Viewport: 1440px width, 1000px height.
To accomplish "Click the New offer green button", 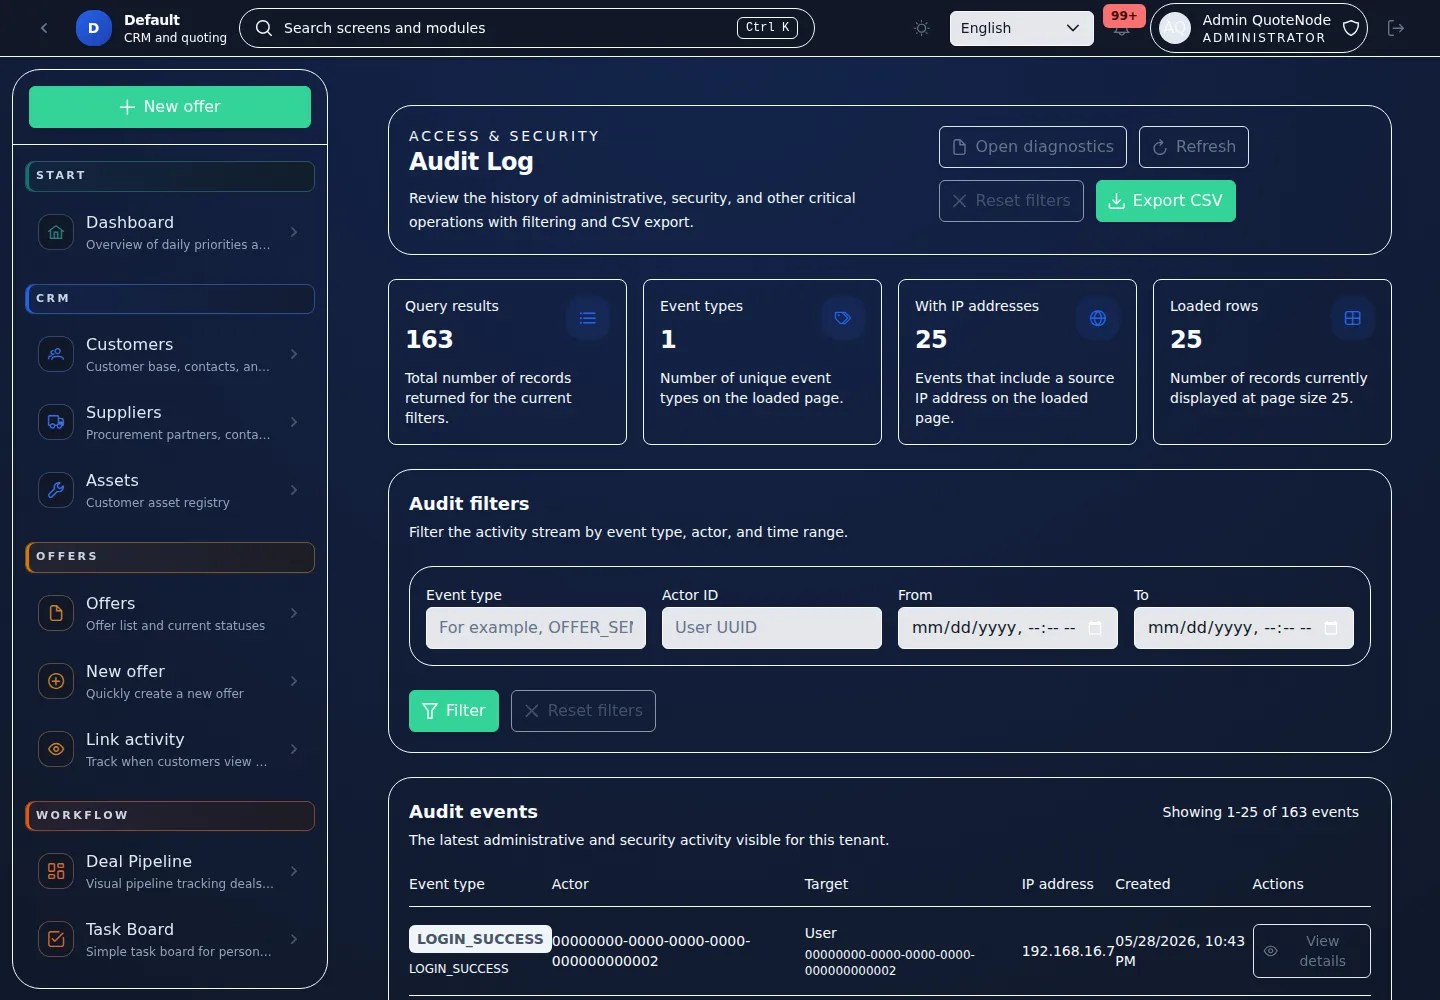I will coord(170,107).
